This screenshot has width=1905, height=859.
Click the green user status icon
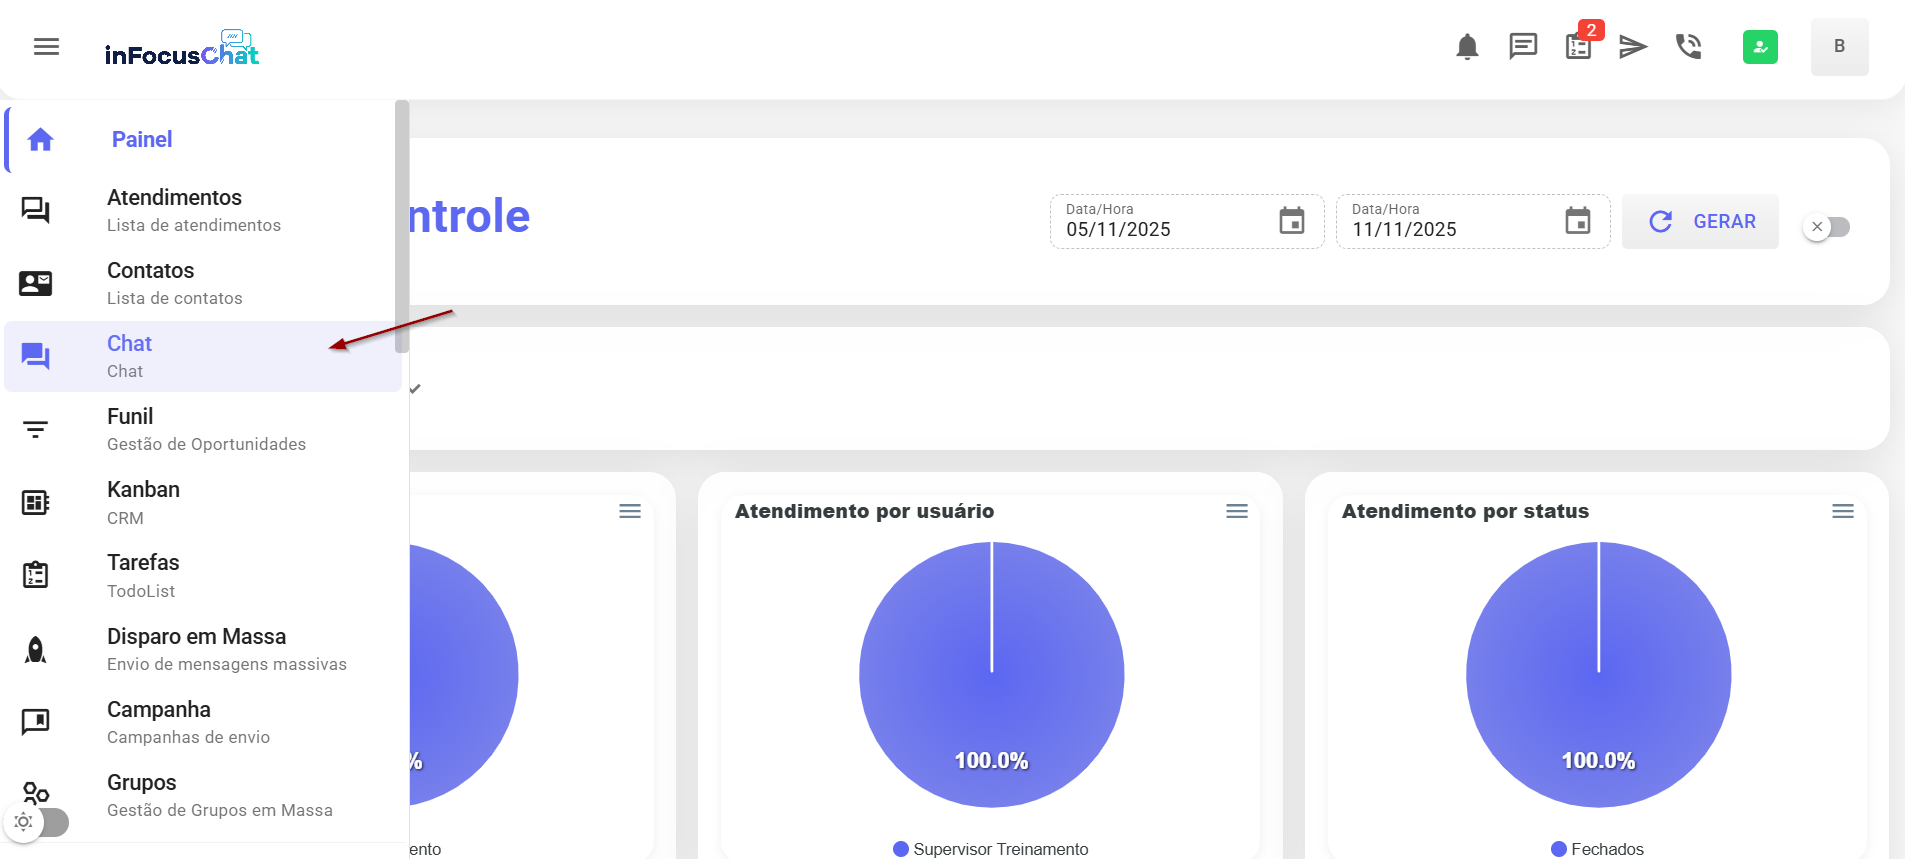pos(1760,47)
